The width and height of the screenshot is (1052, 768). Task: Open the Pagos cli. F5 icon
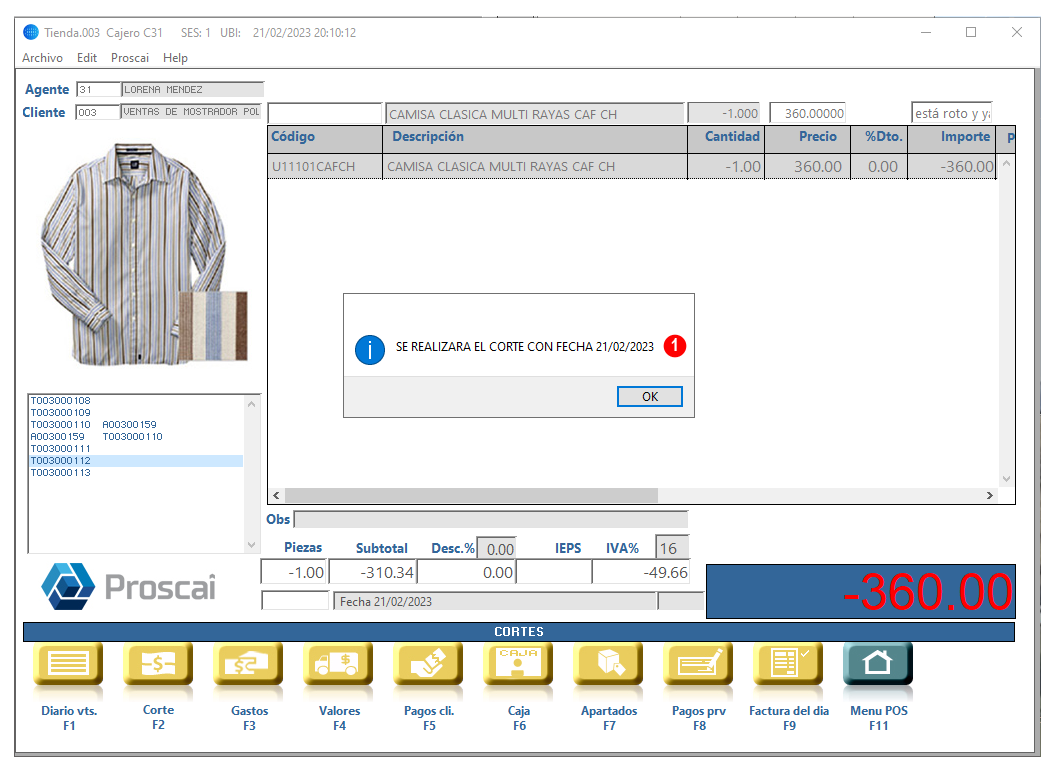[x=428, y=664]
